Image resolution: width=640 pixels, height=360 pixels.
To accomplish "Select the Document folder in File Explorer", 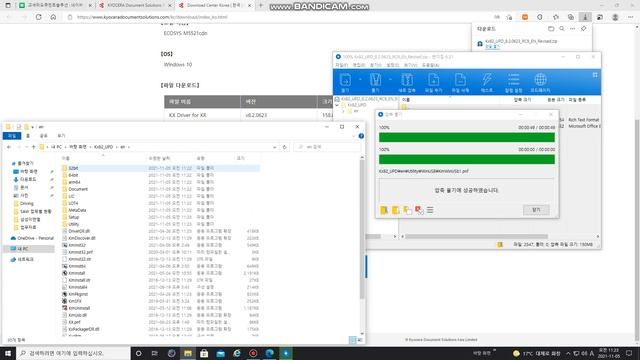I will click(78, 189).
